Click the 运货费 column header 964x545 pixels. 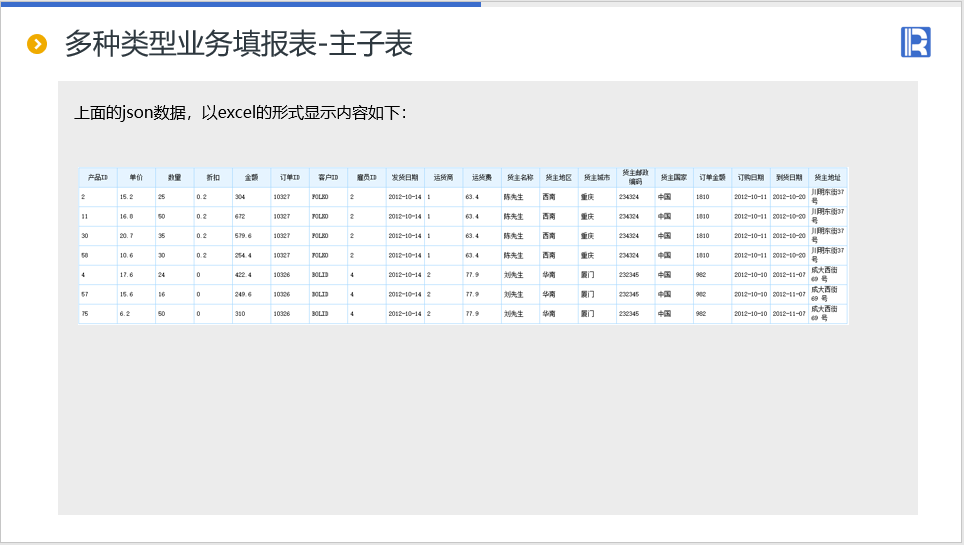coord(482,178)
